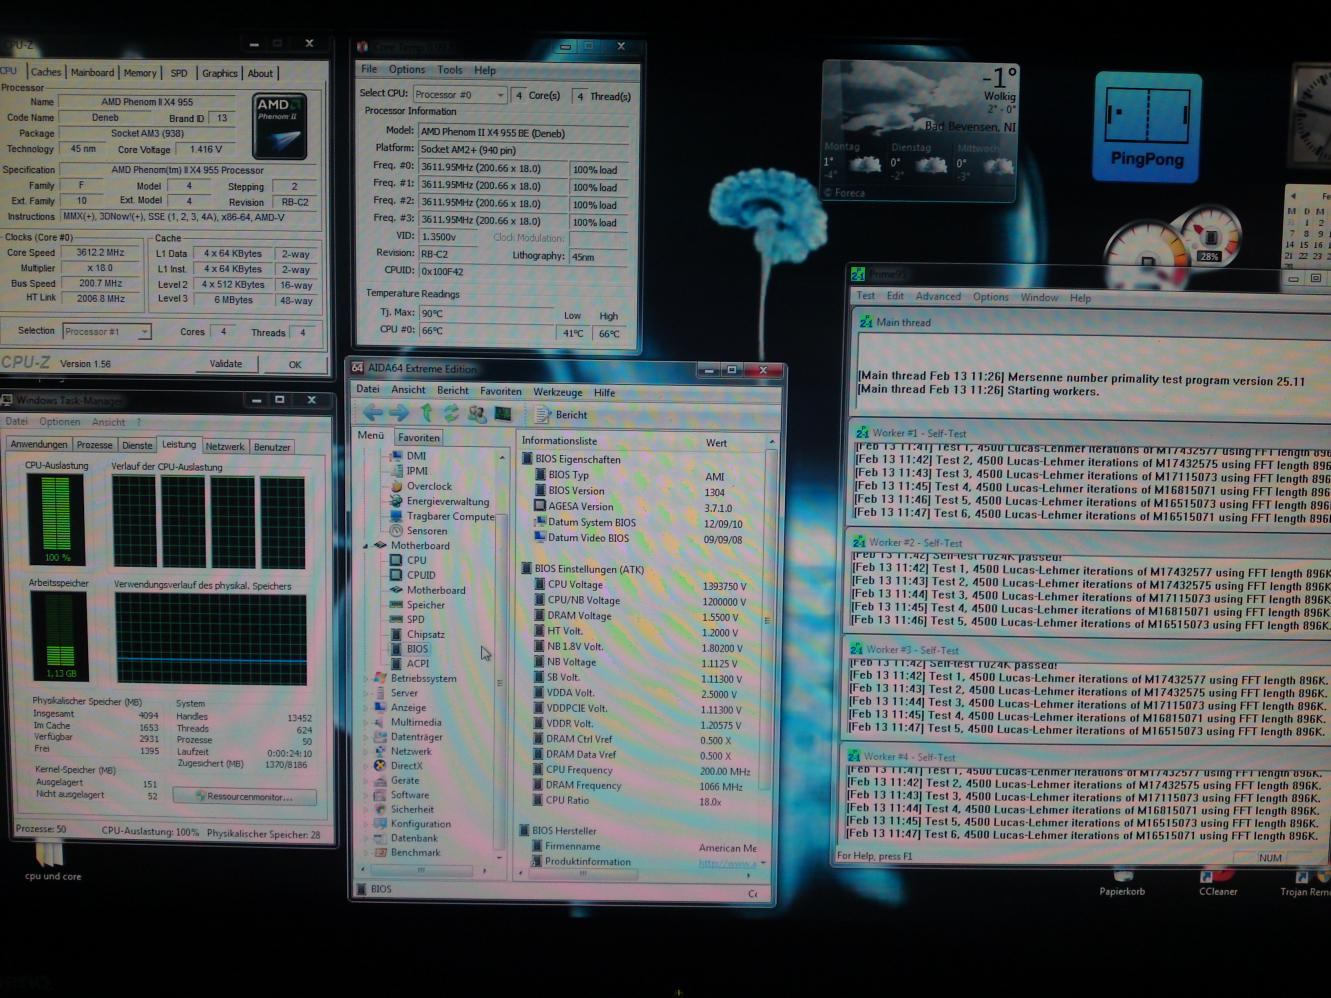Click AMD Phenom II logo in CPU-Z
This screenshot has width=1331, height=998.
click(x=280, y=126)
